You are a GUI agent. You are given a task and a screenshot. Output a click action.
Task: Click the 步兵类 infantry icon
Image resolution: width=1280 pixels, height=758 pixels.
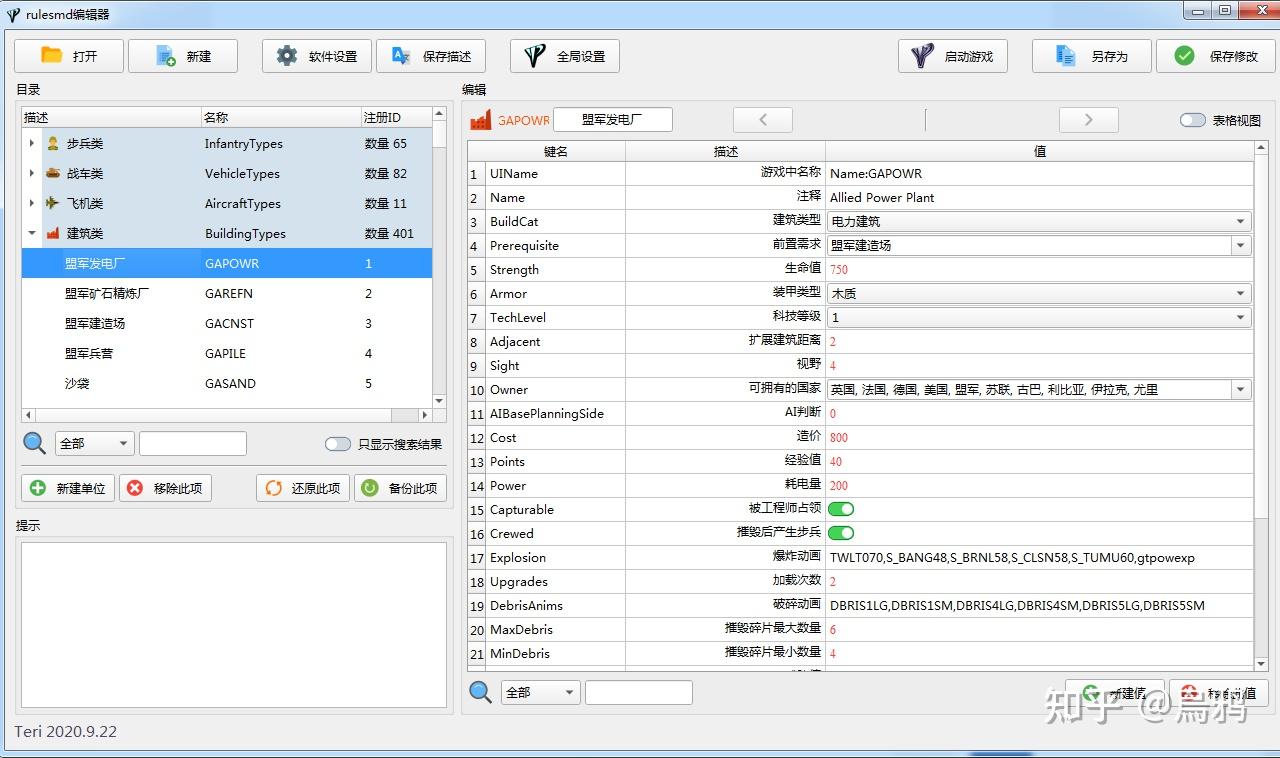pos(53,144)
